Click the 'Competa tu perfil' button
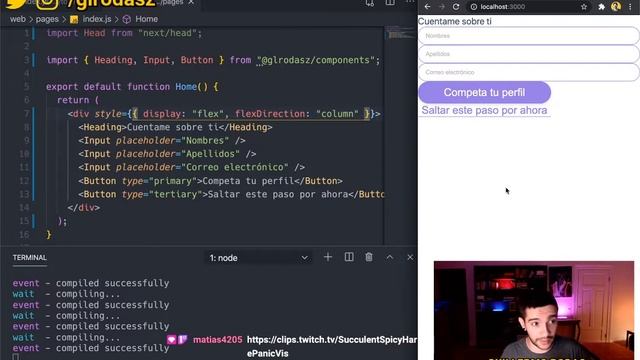This screenshot has width=640, height=360. click(x=484, y=92)
